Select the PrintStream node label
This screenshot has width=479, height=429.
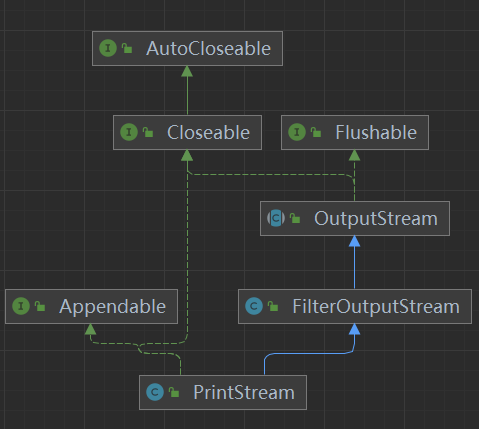click(244, 392)
